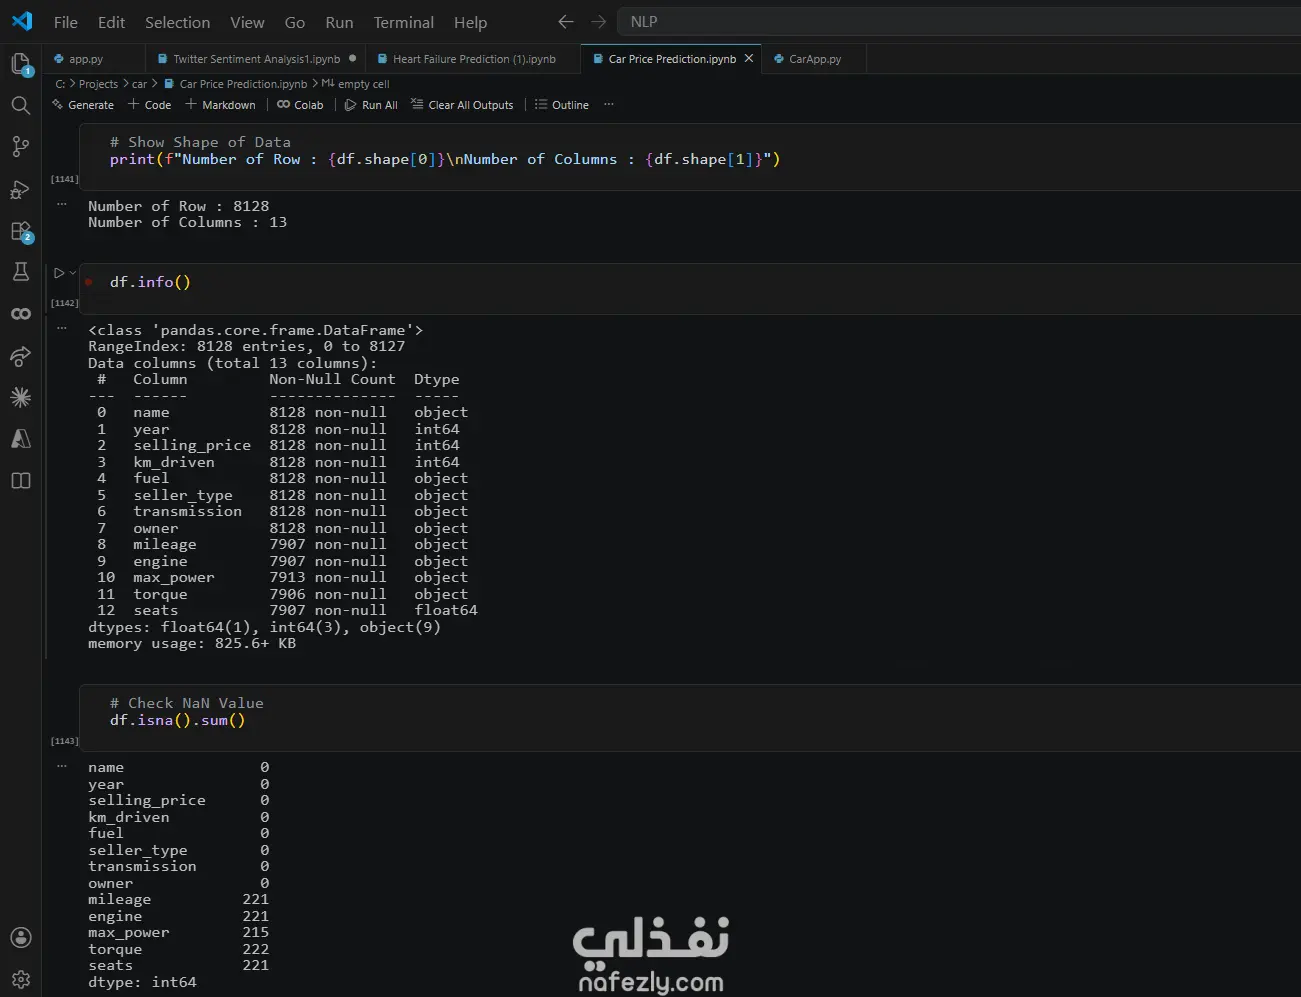
Task: Open the Car Price Prediction.ipynb breadcrumb
Action: [235, 84]
